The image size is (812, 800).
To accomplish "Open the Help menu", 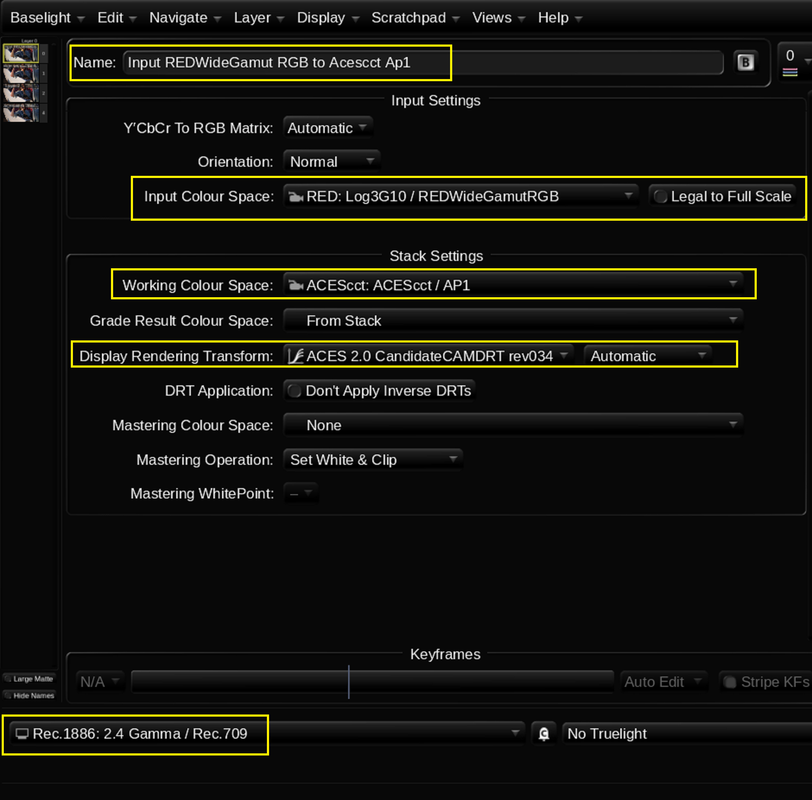I will [559, 18].
